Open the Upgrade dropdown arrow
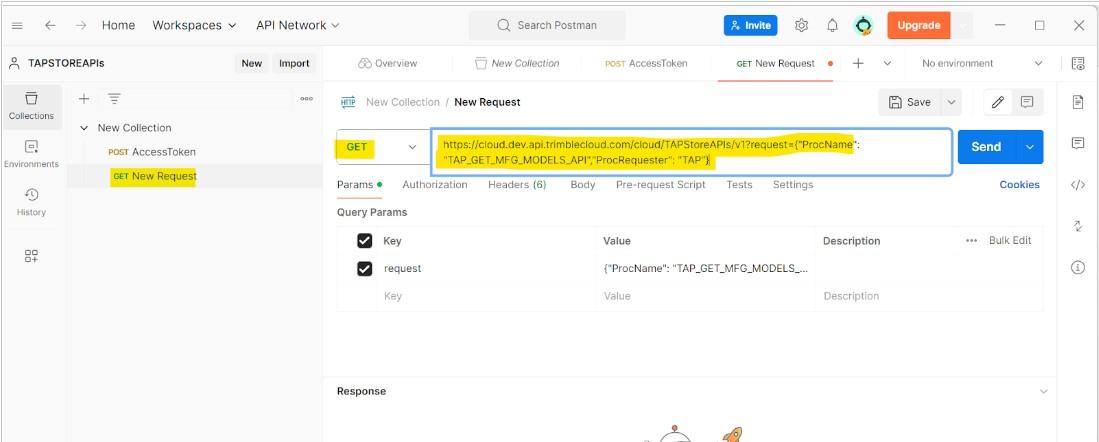Image resolution: width=1099 pixels, height=442 pixels. pyautogui.click(x=962, y=25)
